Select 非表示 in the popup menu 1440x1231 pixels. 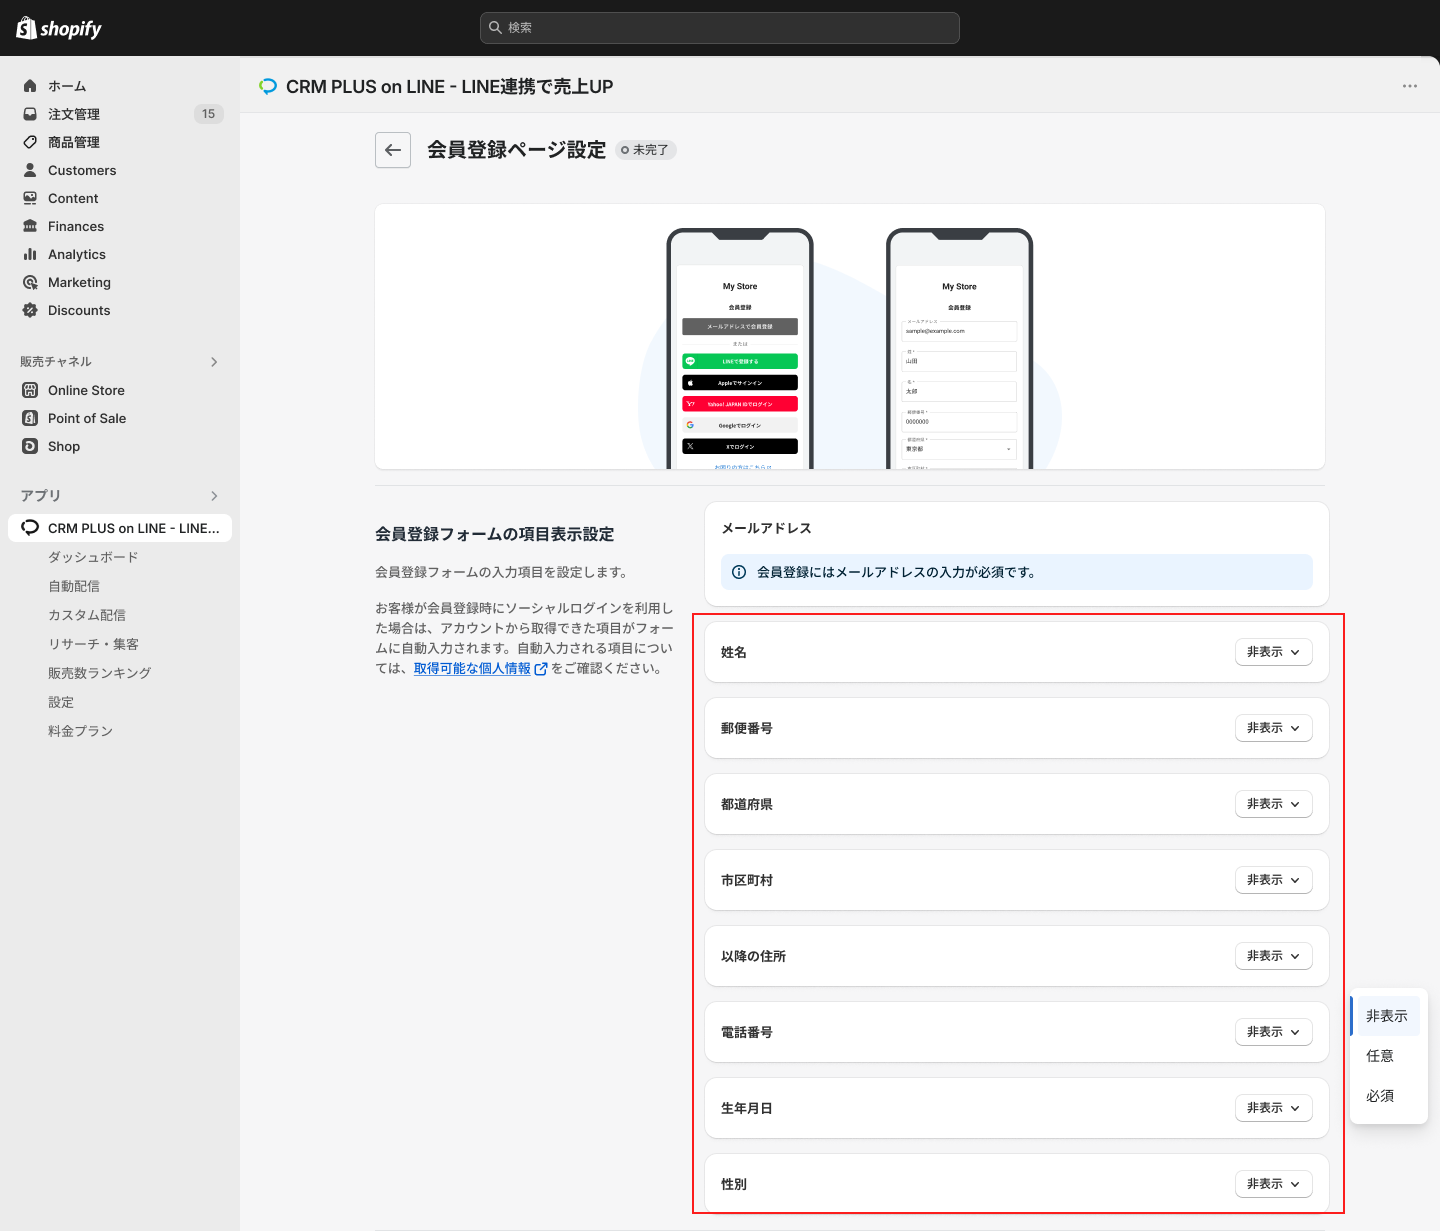click(1387, 1016)
